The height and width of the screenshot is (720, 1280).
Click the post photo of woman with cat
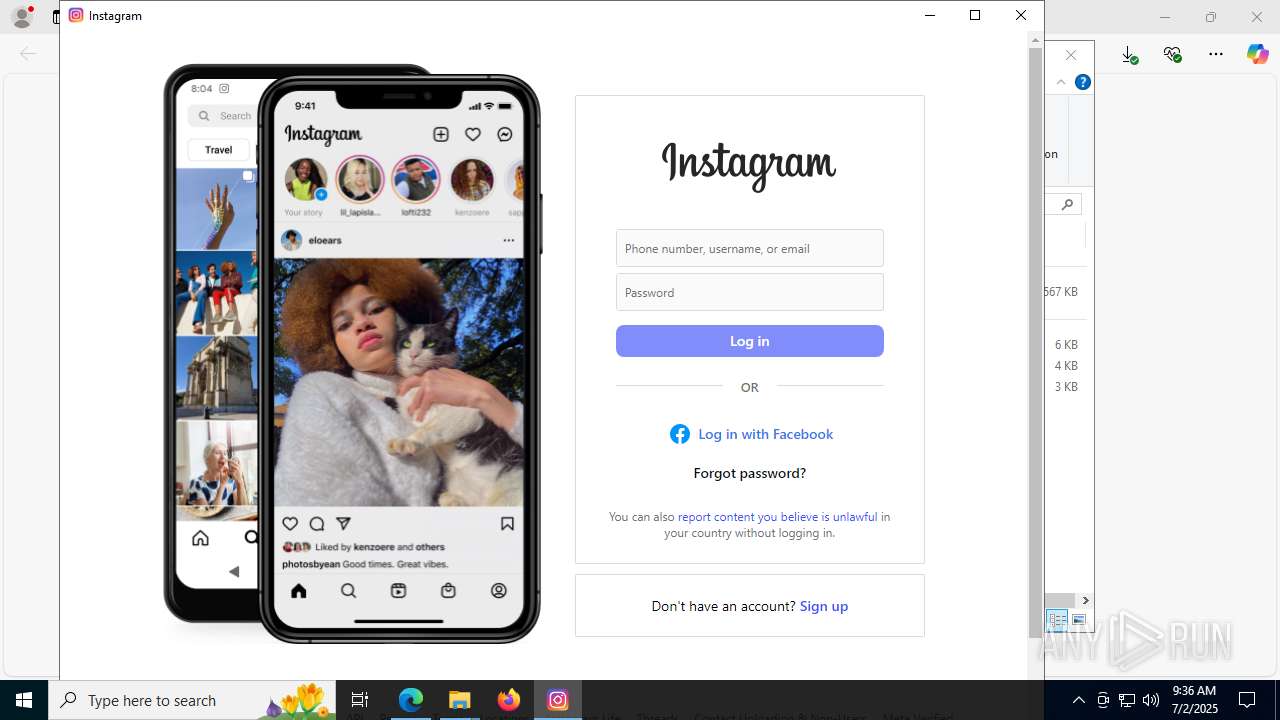(x=398, y=382)
